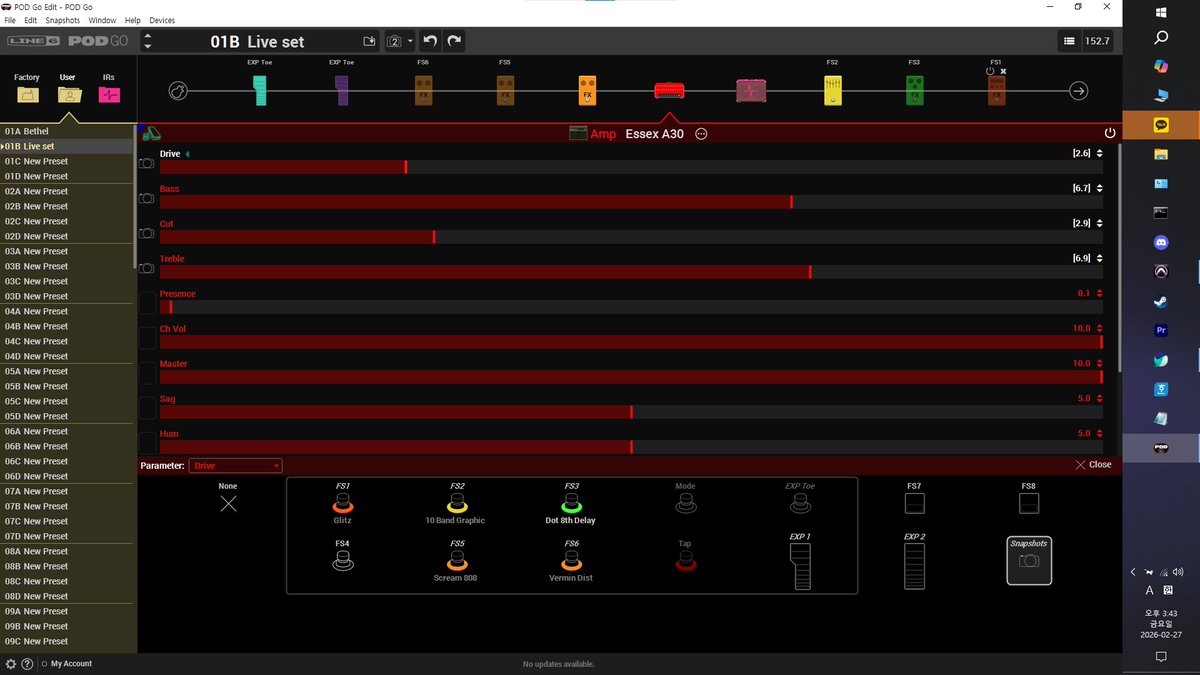This screenshot has width=1200, height=675.
Task: Open the Parameter dropdown showing Drive
Action: (236, 466)
